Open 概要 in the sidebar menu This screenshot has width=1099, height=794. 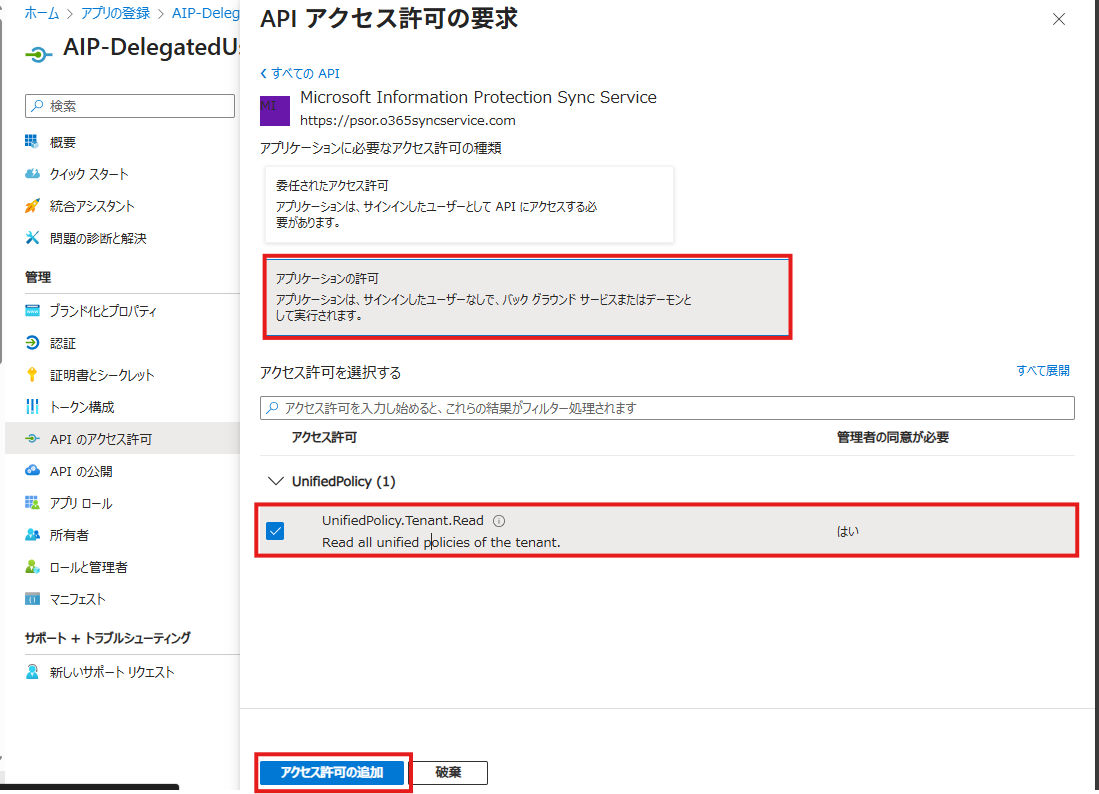62,142
